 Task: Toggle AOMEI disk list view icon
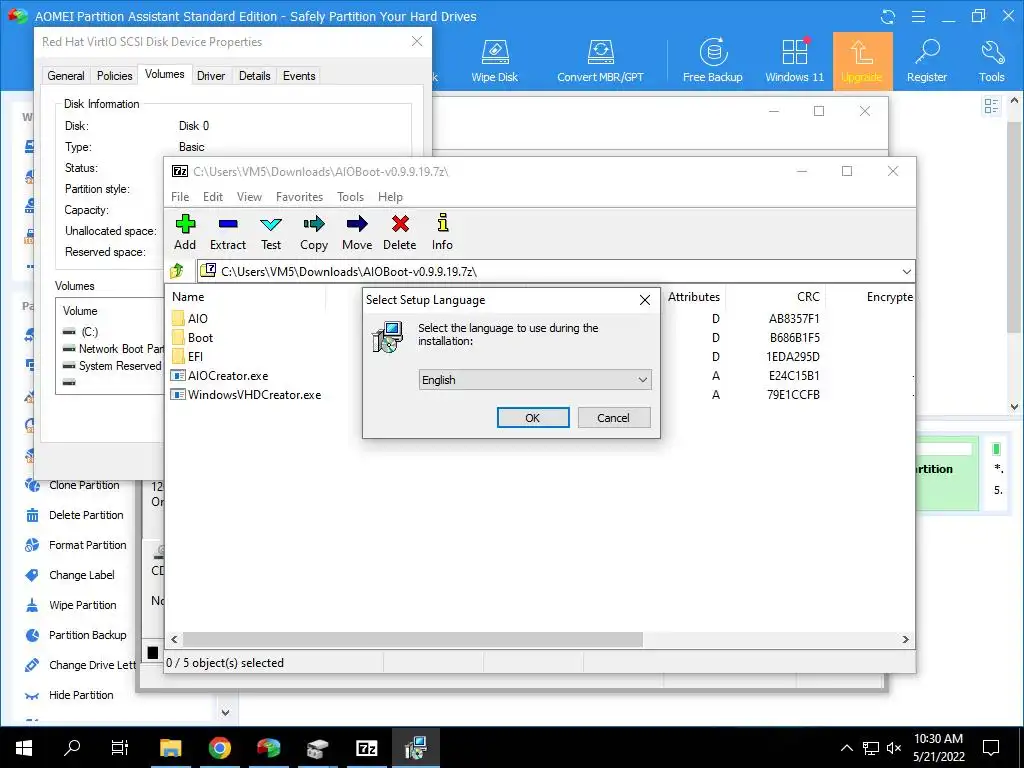click(x=991, y=106)
